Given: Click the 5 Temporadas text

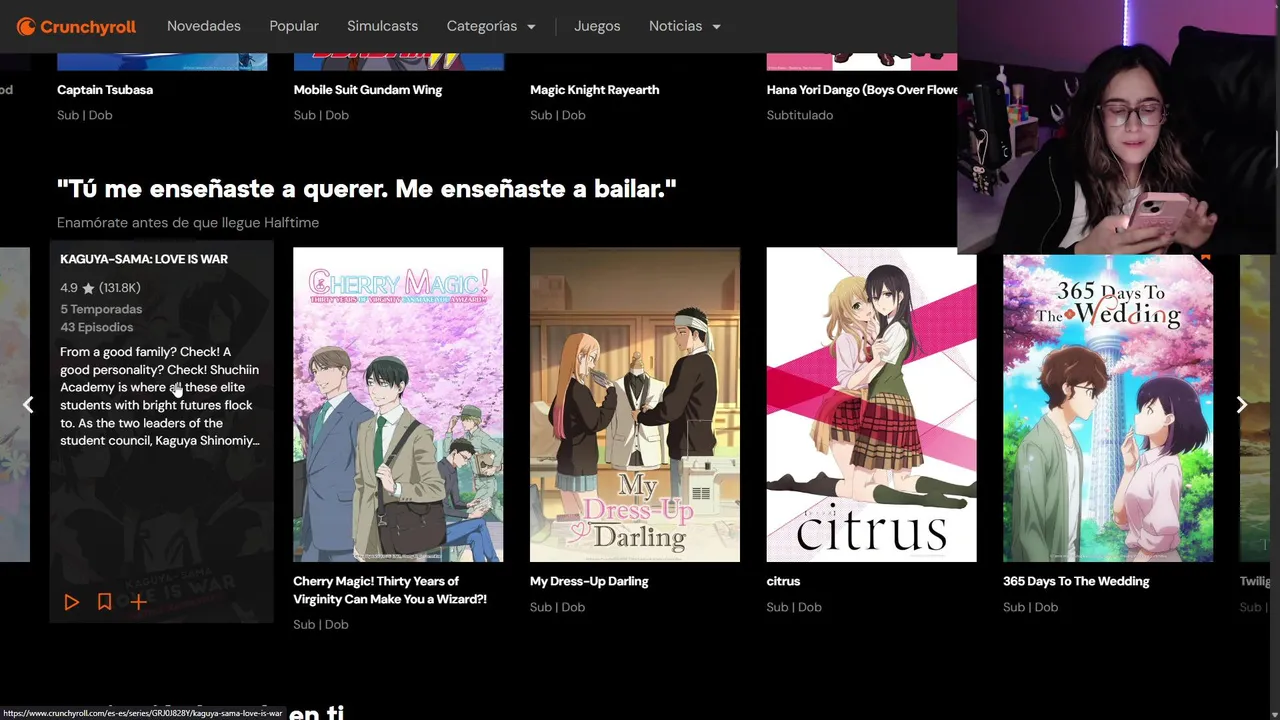Looking at the screenshot, I should coord(101,309).
